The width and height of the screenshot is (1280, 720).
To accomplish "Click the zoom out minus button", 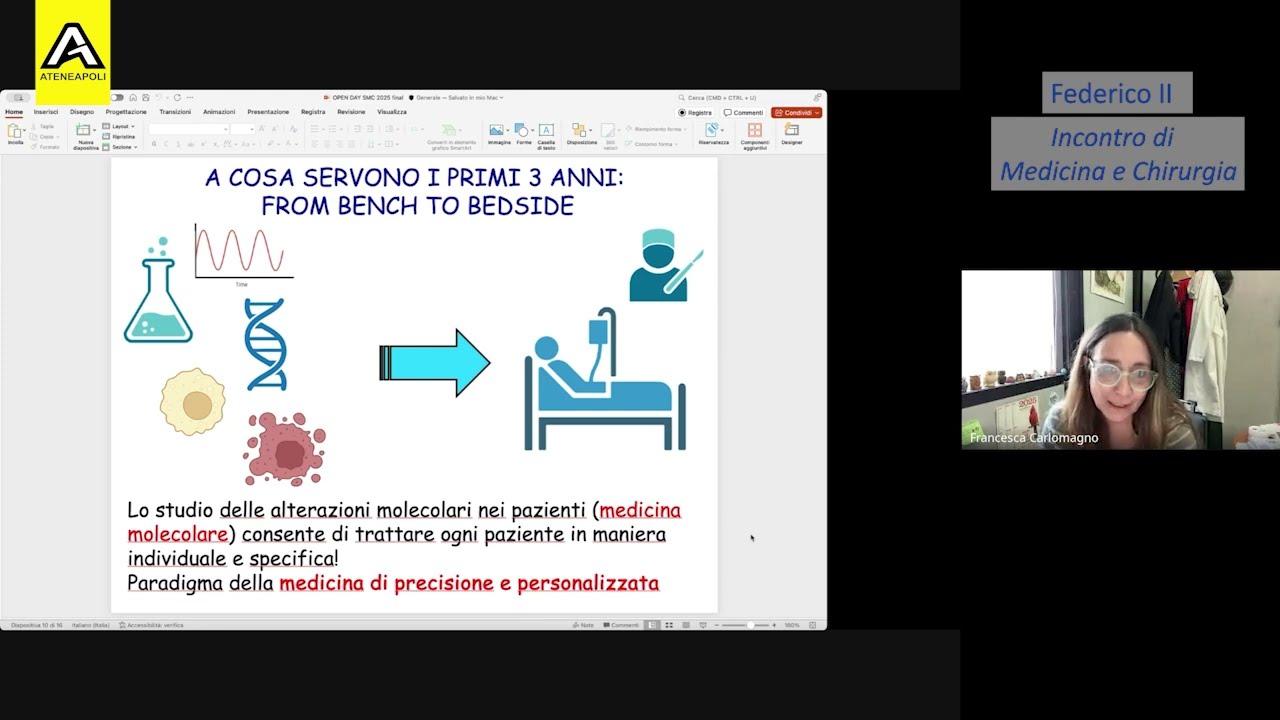I will coord(717,625).
